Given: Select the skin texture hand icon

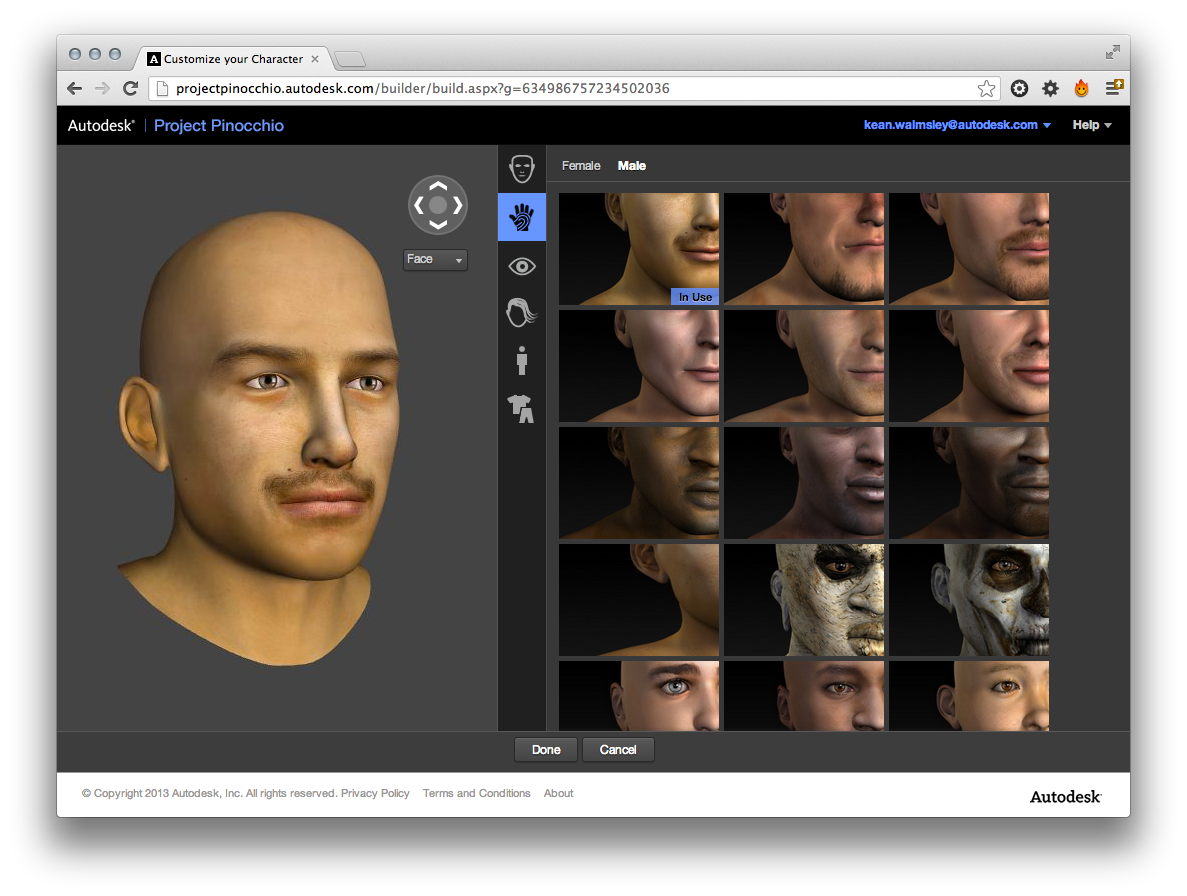Looking at the screenshot, I should click(521, 217).
